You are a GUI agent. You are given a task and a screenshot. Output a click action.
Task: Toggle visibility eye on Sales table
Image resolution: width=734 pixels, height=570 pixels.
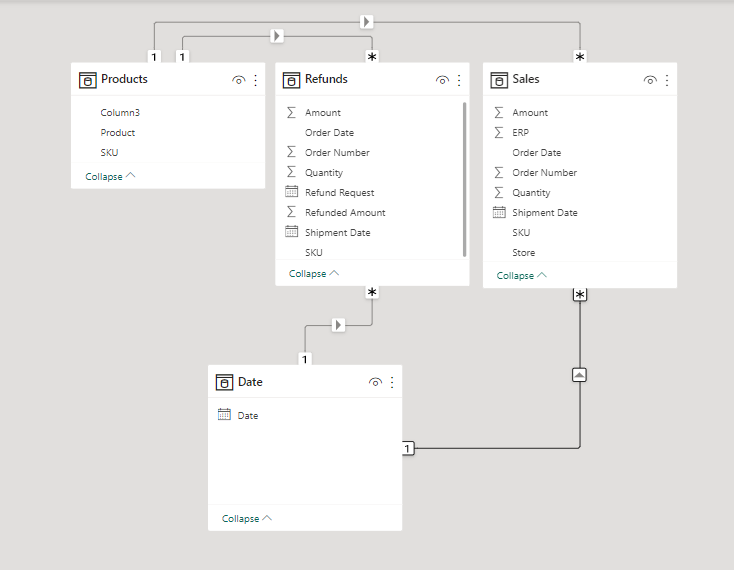tap(650, 80)
